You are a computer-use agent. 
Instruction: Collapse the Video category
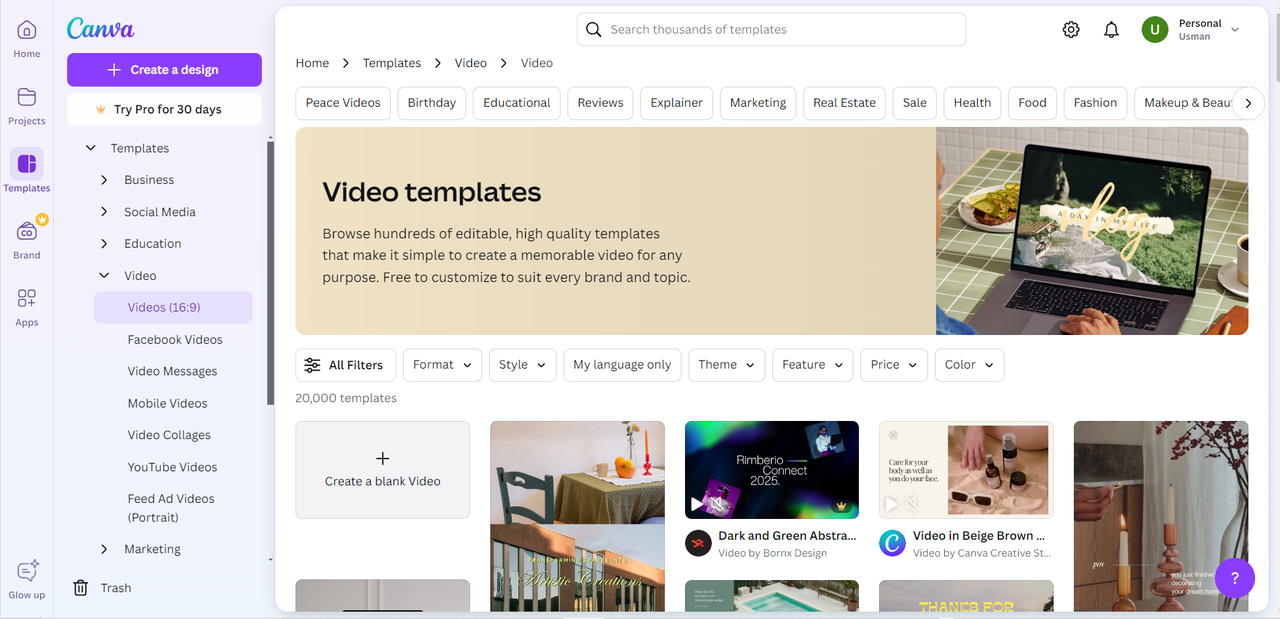(x=105, y=276)
